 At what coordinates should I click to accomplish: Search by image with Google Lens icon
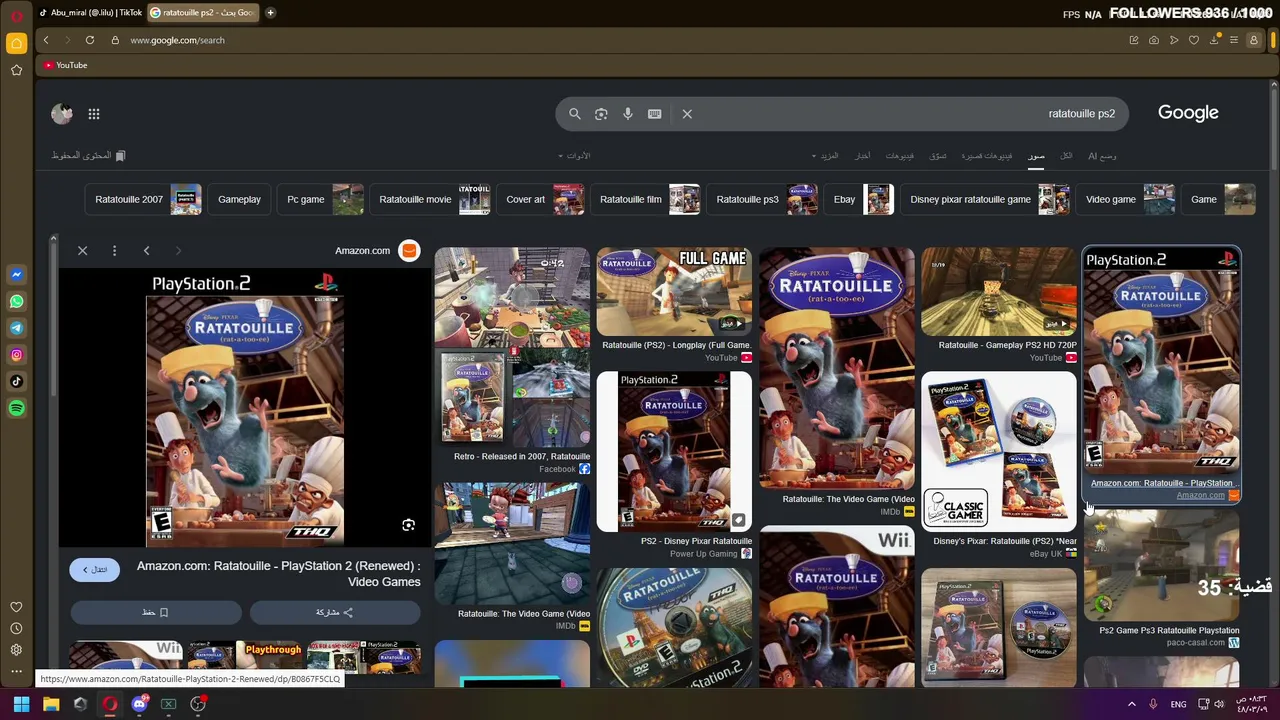[601, 114]
